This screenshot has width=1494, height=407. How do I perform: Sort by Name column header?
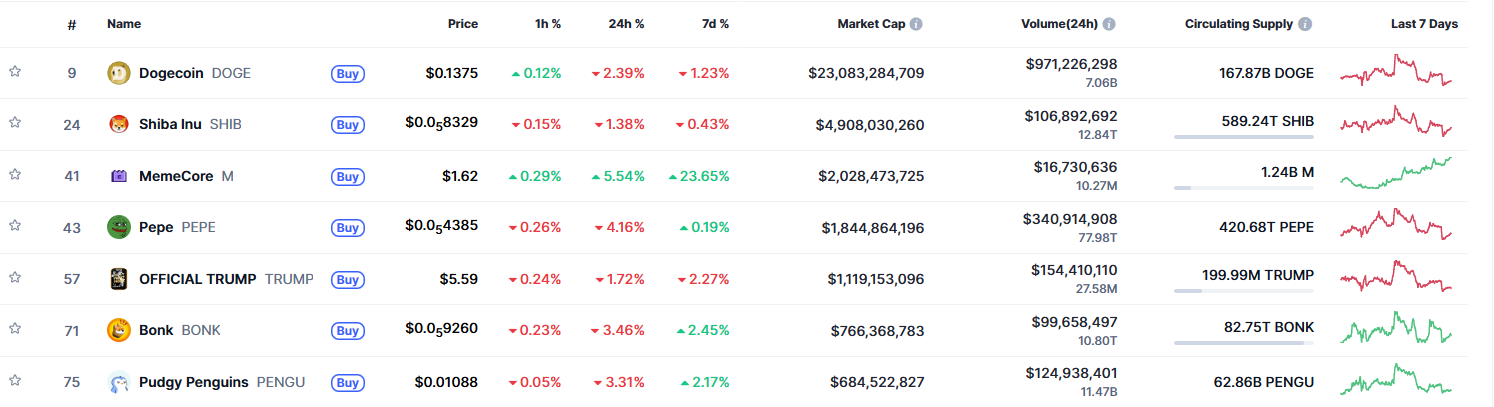pyautogui.click(x=124, y=24)
